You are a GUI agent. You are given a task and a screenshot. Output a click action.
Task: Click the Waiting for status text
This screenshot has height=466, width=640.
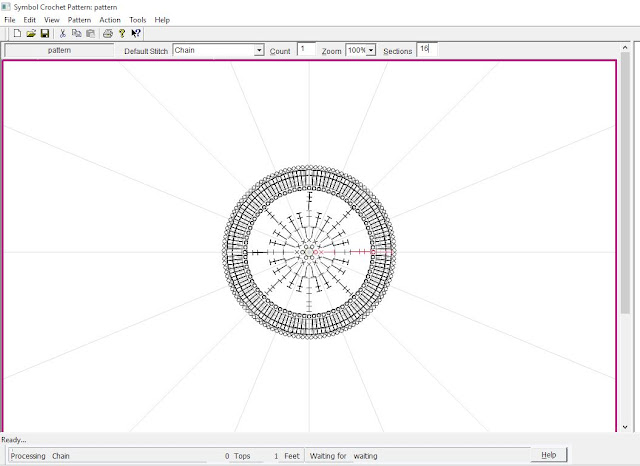[x=328, y=456]
